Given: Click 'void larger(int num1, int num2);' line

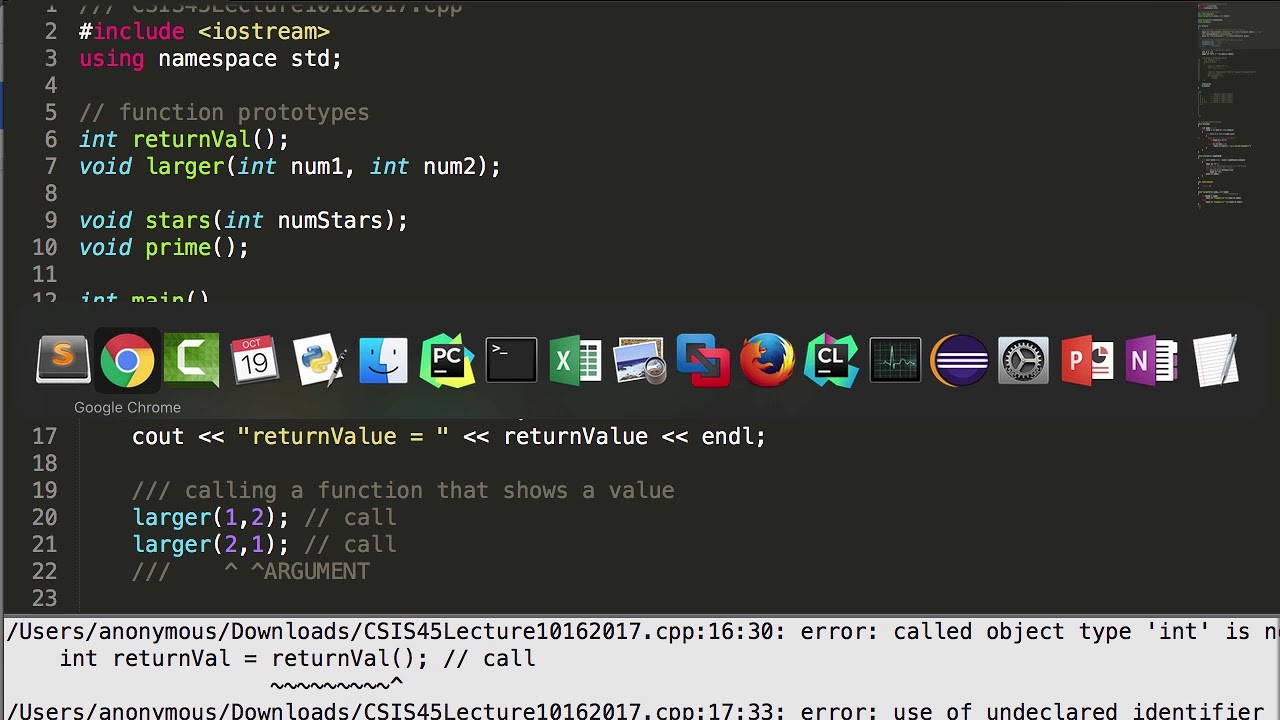Looking at the screenshot, I should (x=290, y=166).
